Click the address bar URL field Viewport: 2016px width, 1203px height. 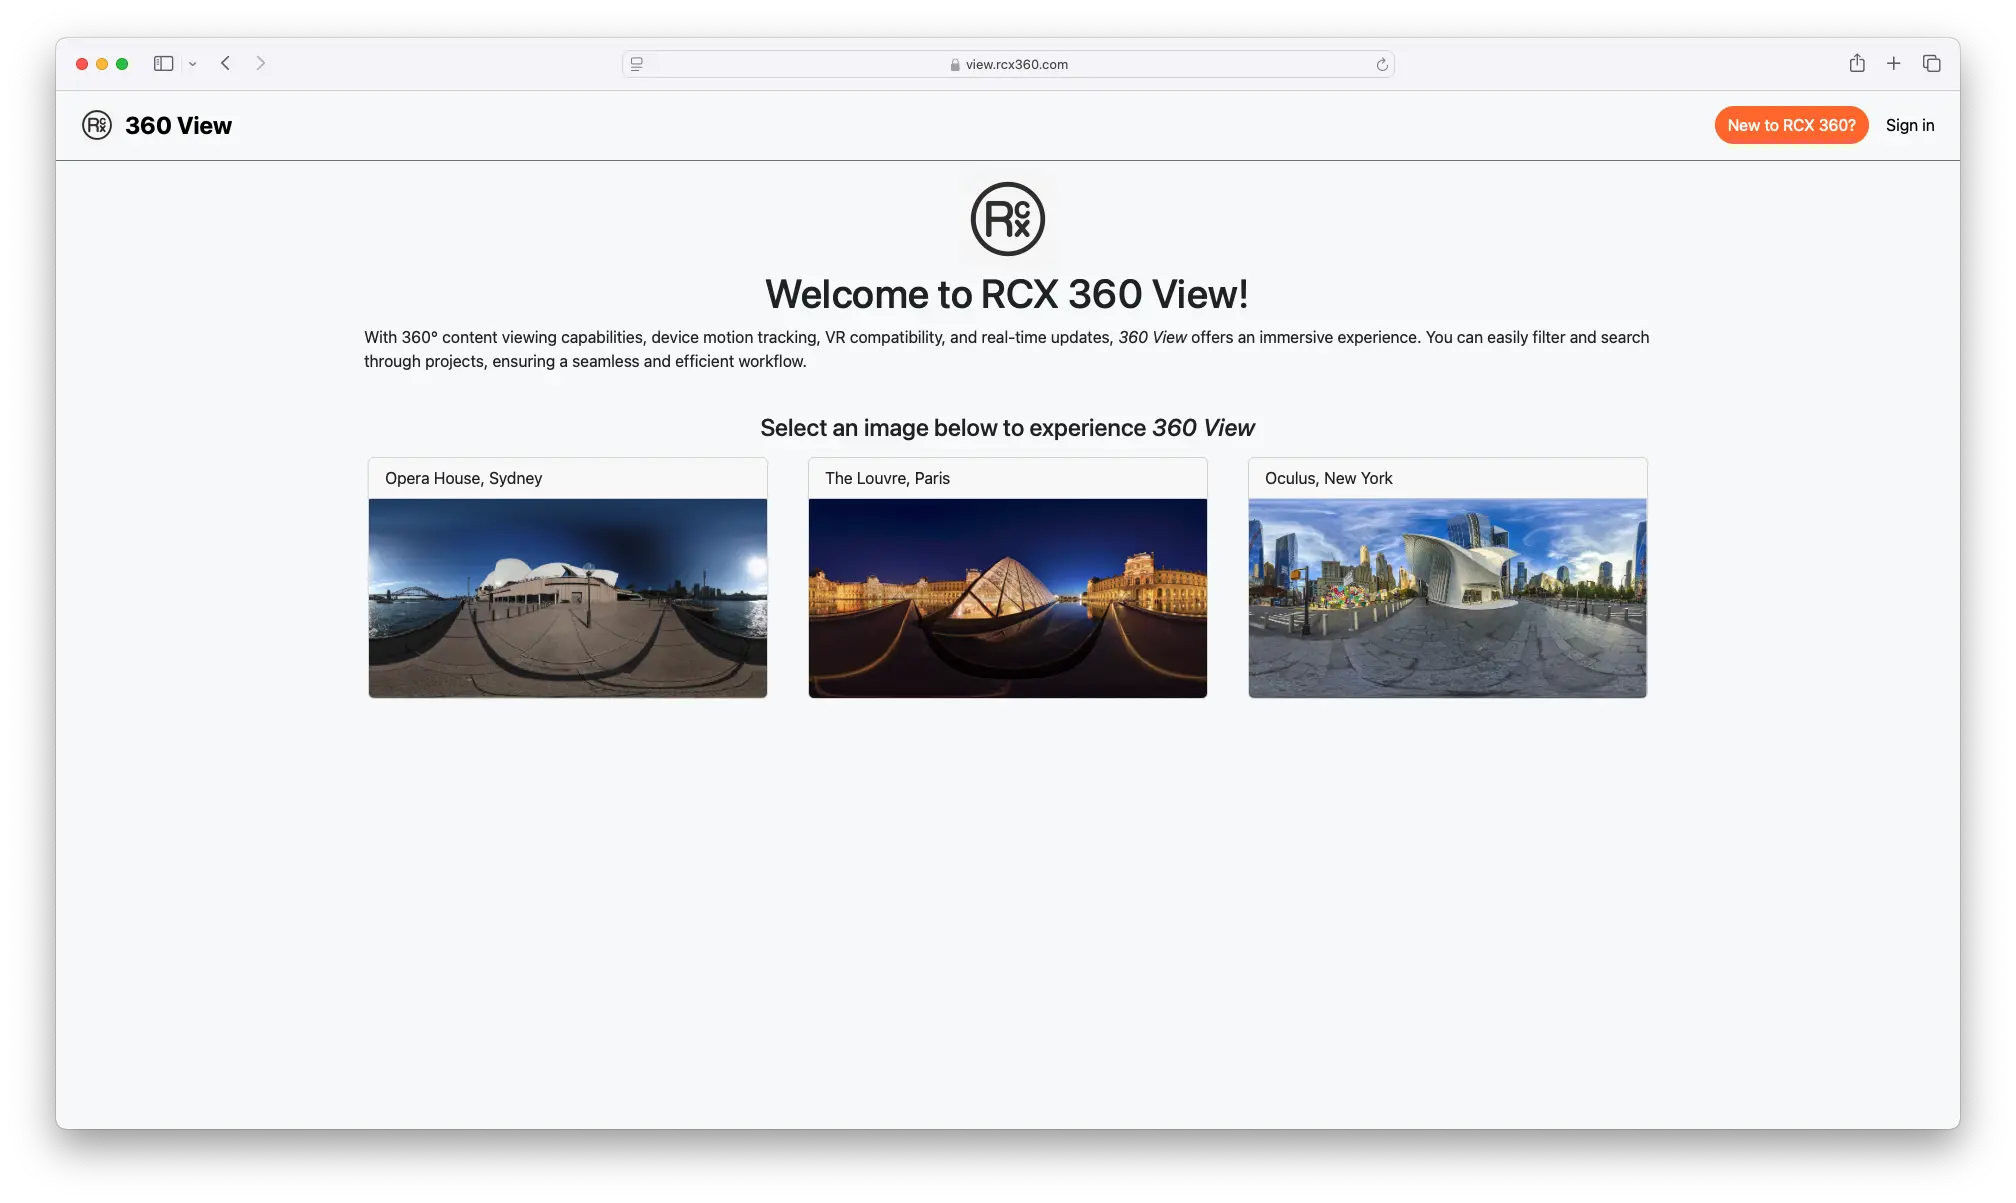point(1008,63)
